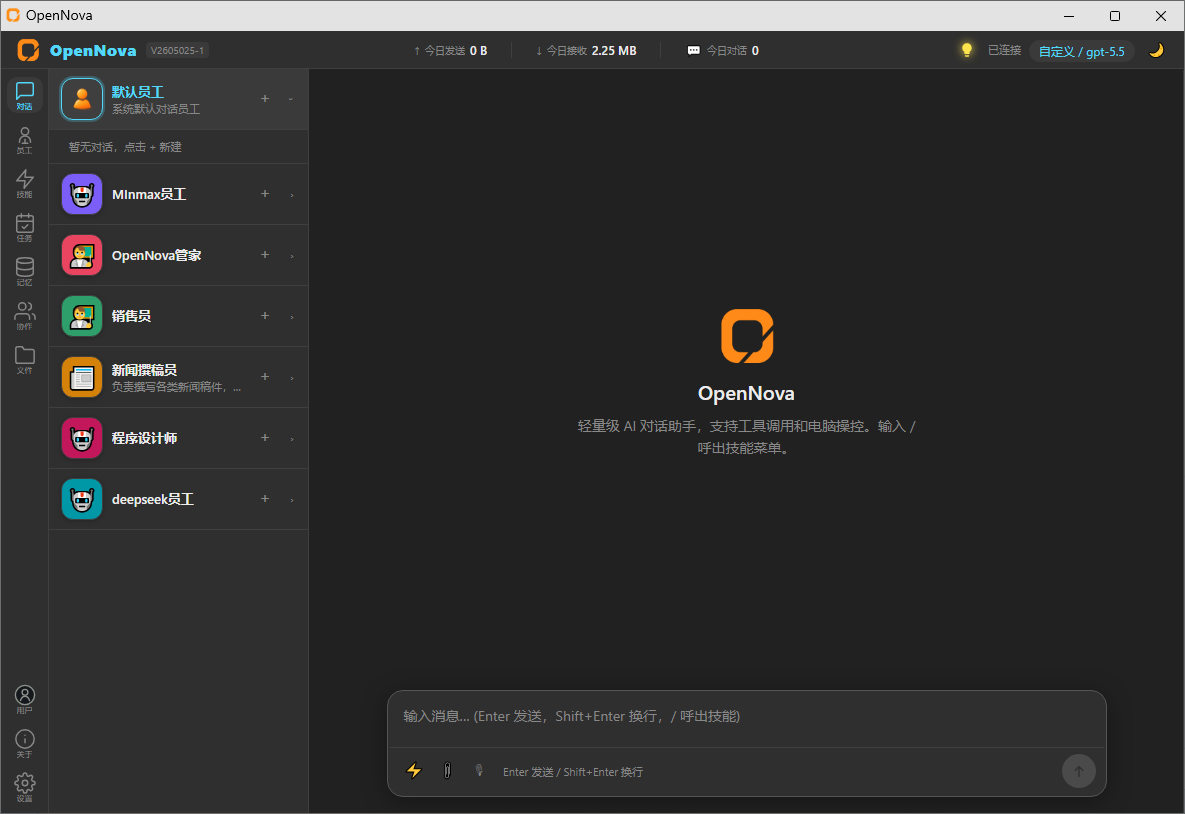Select the 销售员 name label
The height and width of the screenshot is (814, 1185).
[131, 316]
